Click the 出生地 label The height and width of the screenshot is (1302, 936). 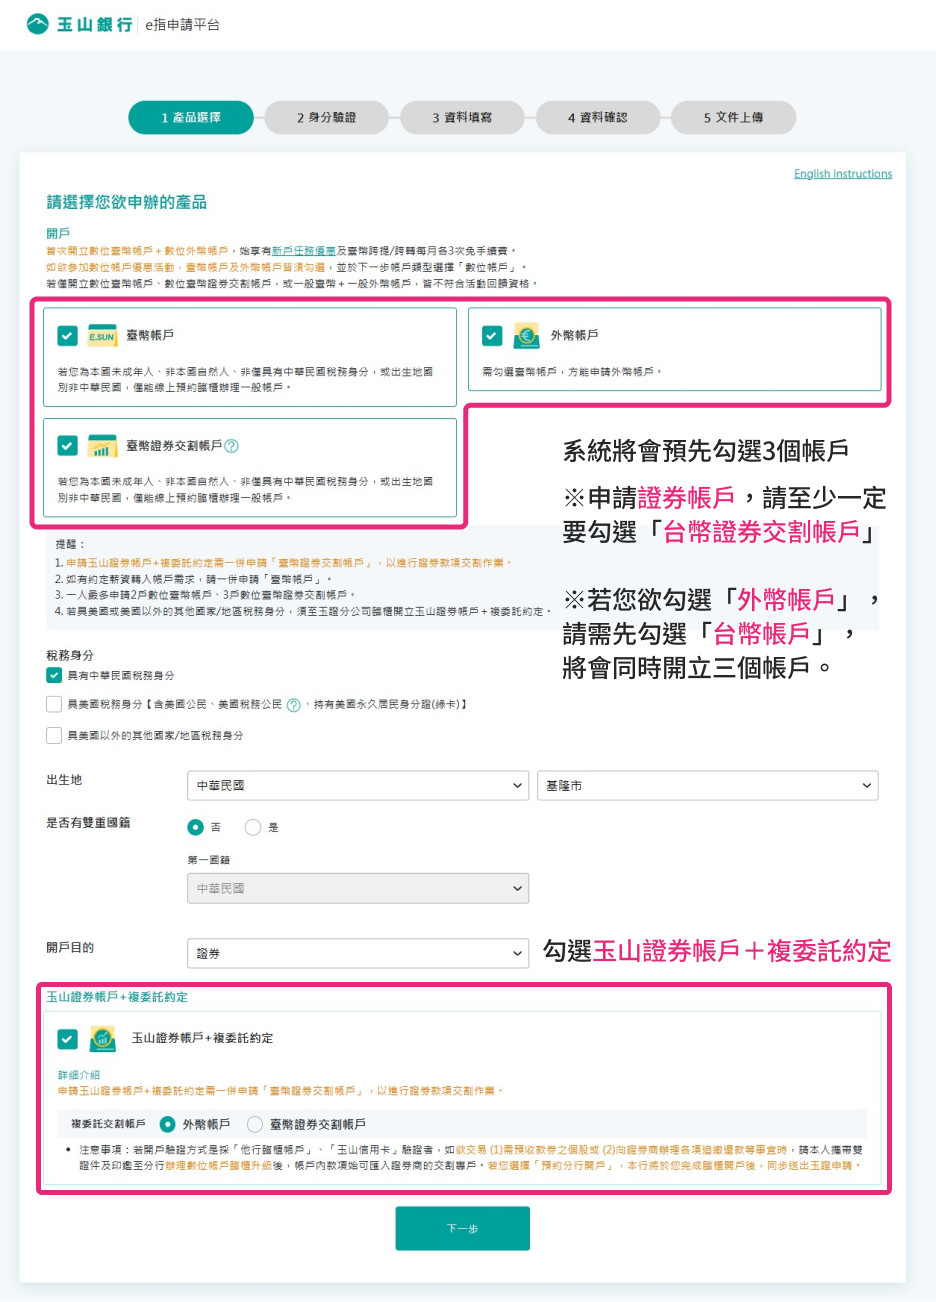point(64,780)
